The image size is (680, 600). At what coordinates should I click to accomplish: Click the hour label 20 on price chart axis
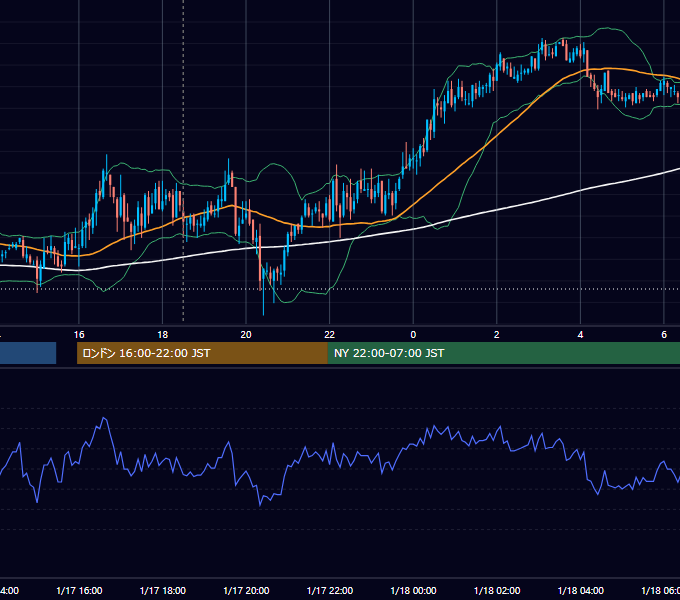coord(246,335)
